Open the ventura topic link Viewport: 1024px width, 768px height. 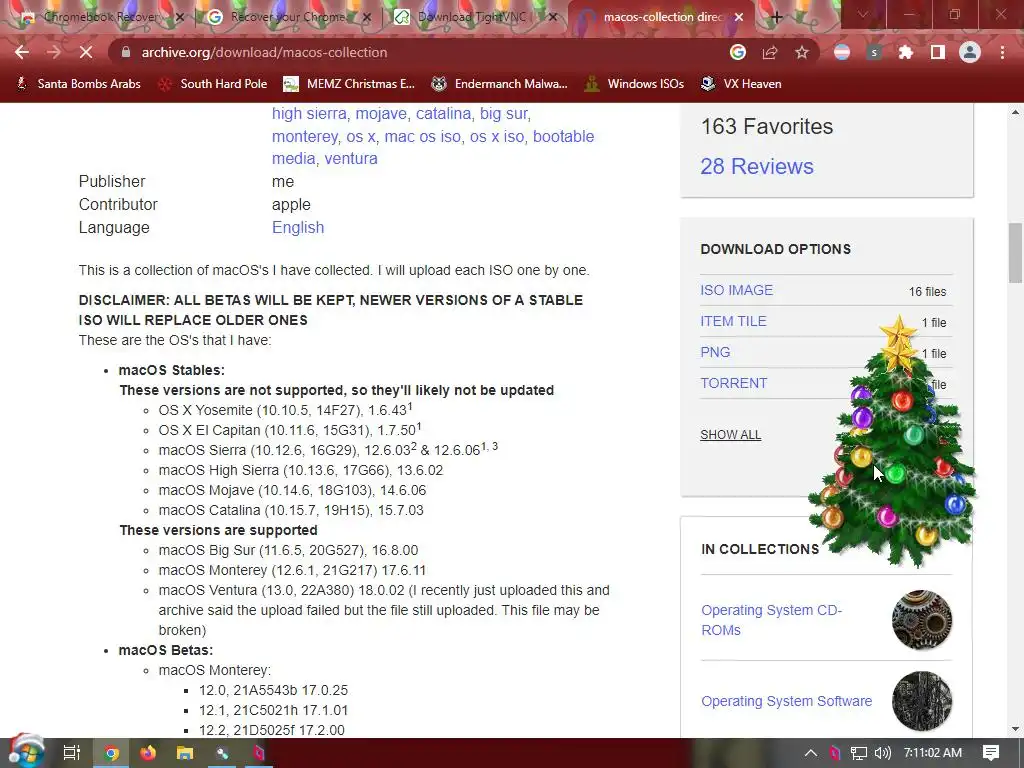(x=351, y=159)
